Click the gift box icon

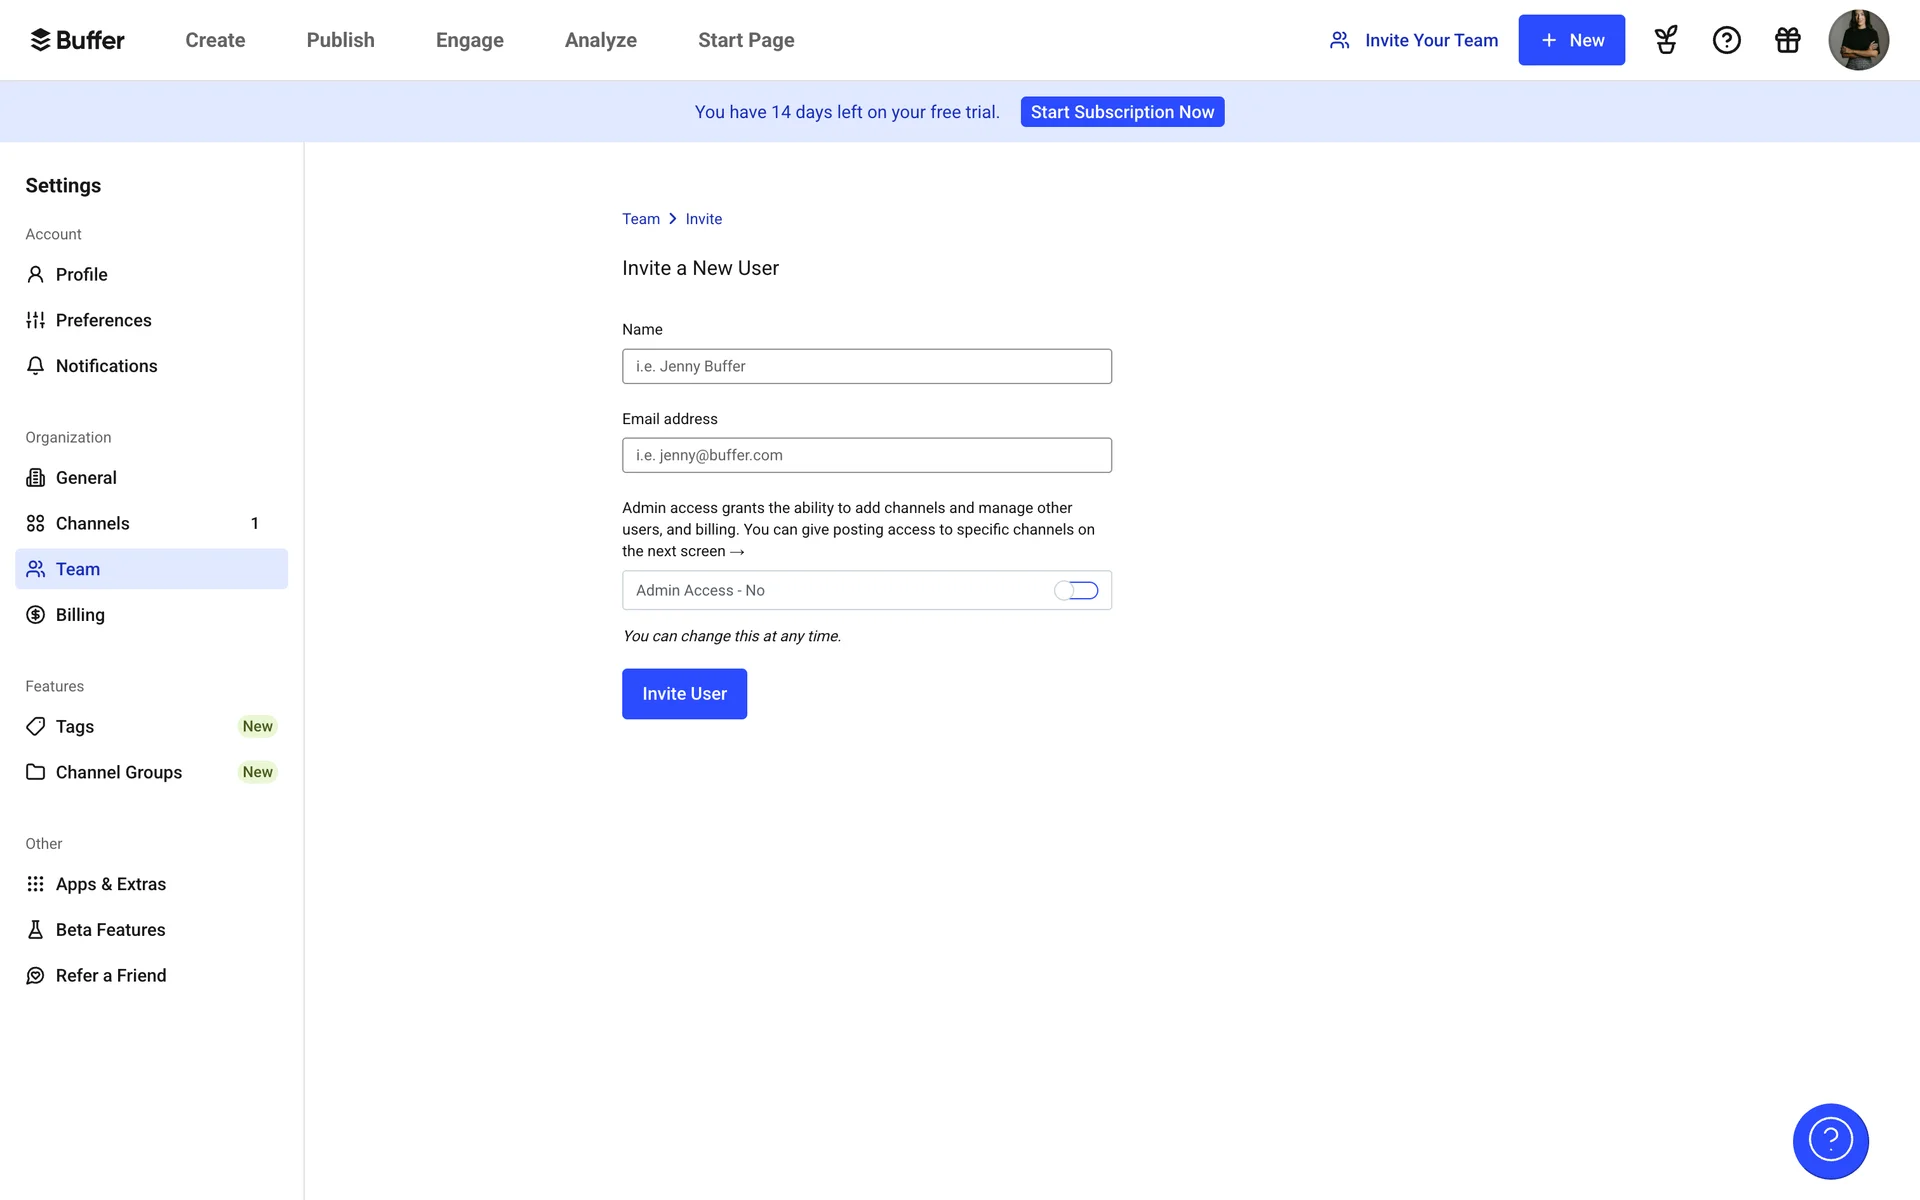[1788, 40]
